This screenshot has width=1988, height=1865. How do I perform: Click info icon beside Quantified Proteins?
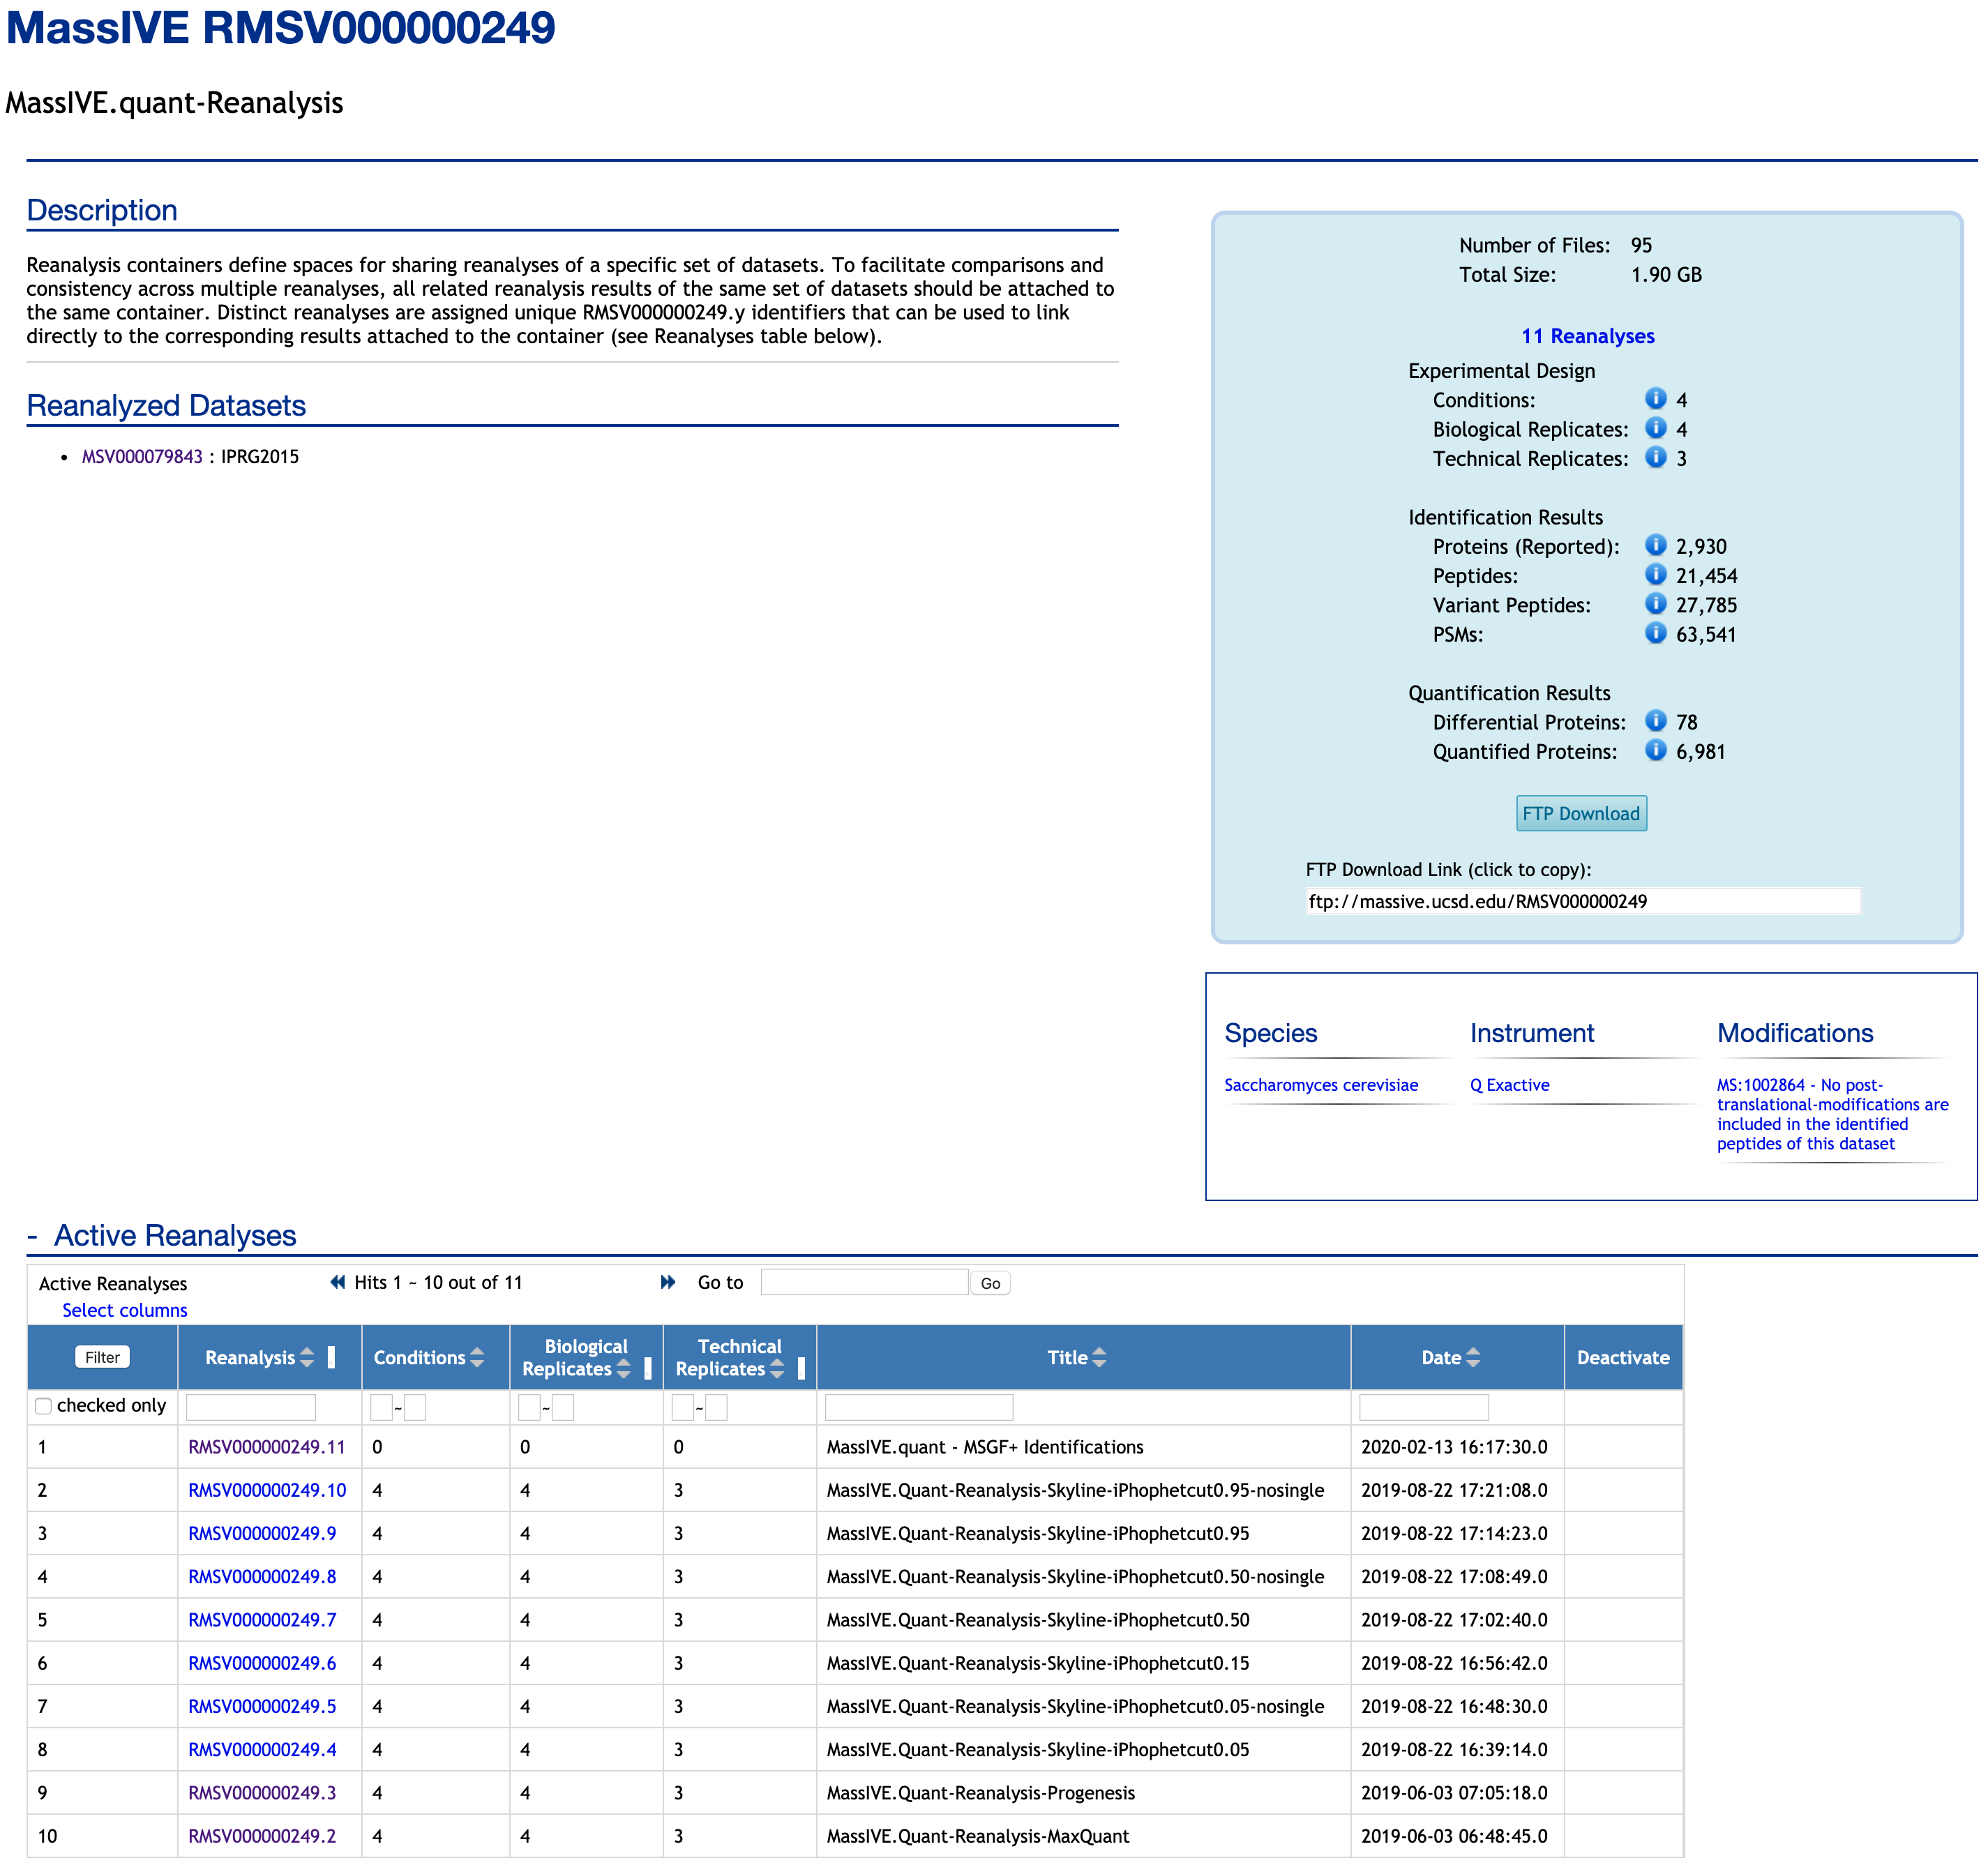click(1655, 750)
